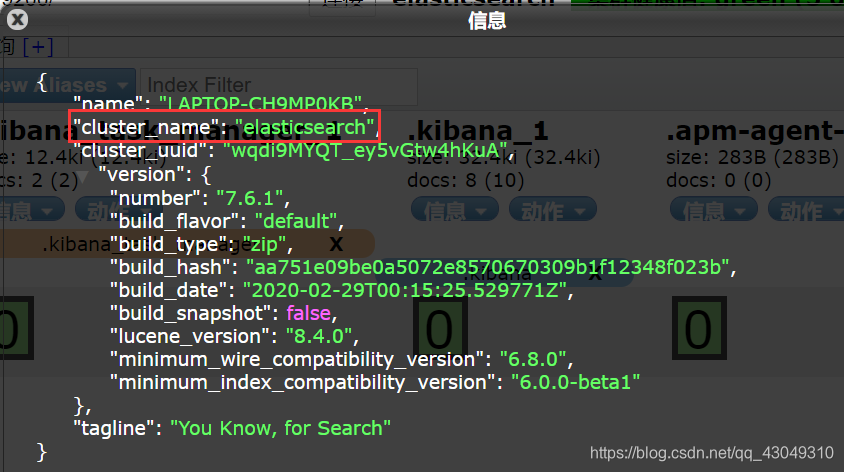Select minimum_index_compatibility_version "6.0.0-beta1" value
The width and height of the screenshot is (844, 472).
(575, 383)
